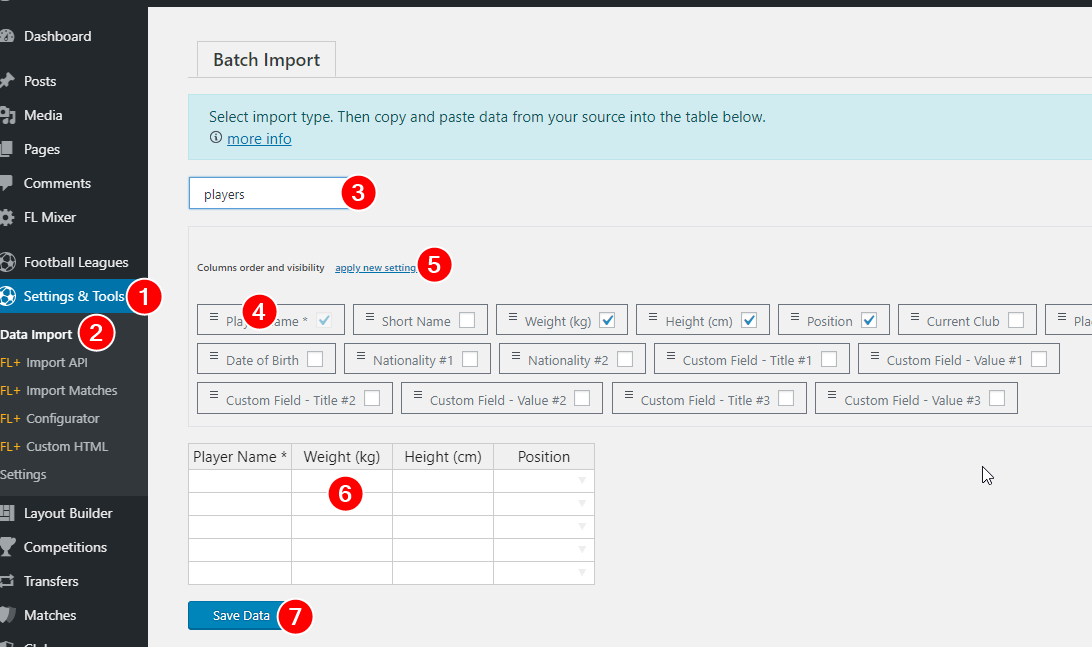1092x647 pixels.
Task: Open Position dropdown arrow in second table row
Action: [x=582, y=504]
